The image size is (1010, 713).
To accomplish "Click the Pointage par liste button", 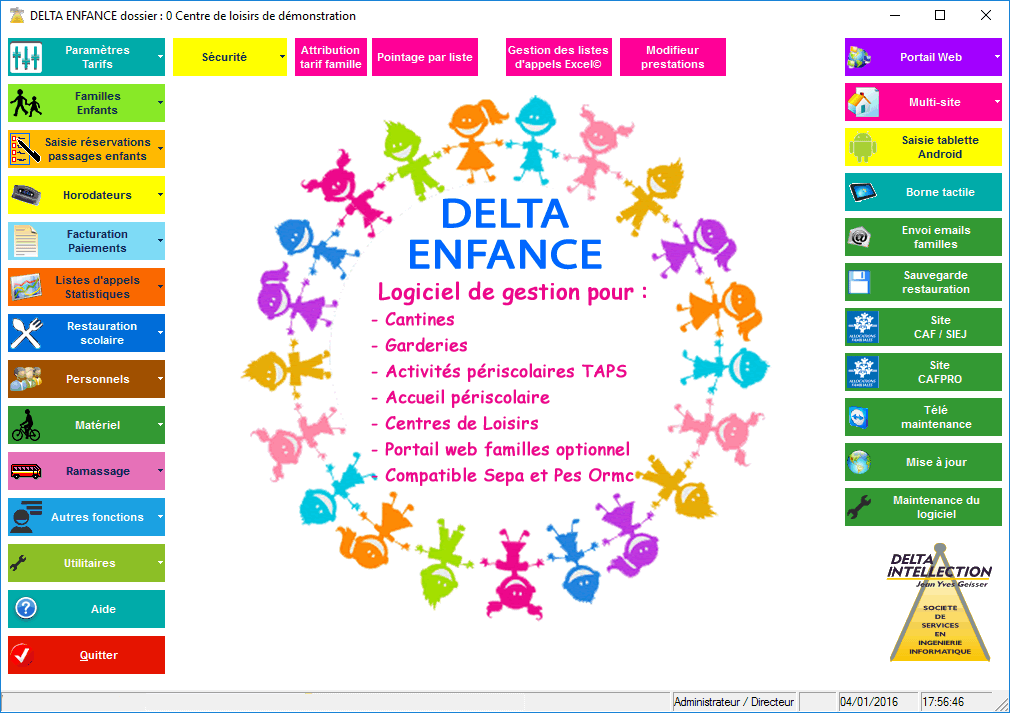I will point(424,58).
